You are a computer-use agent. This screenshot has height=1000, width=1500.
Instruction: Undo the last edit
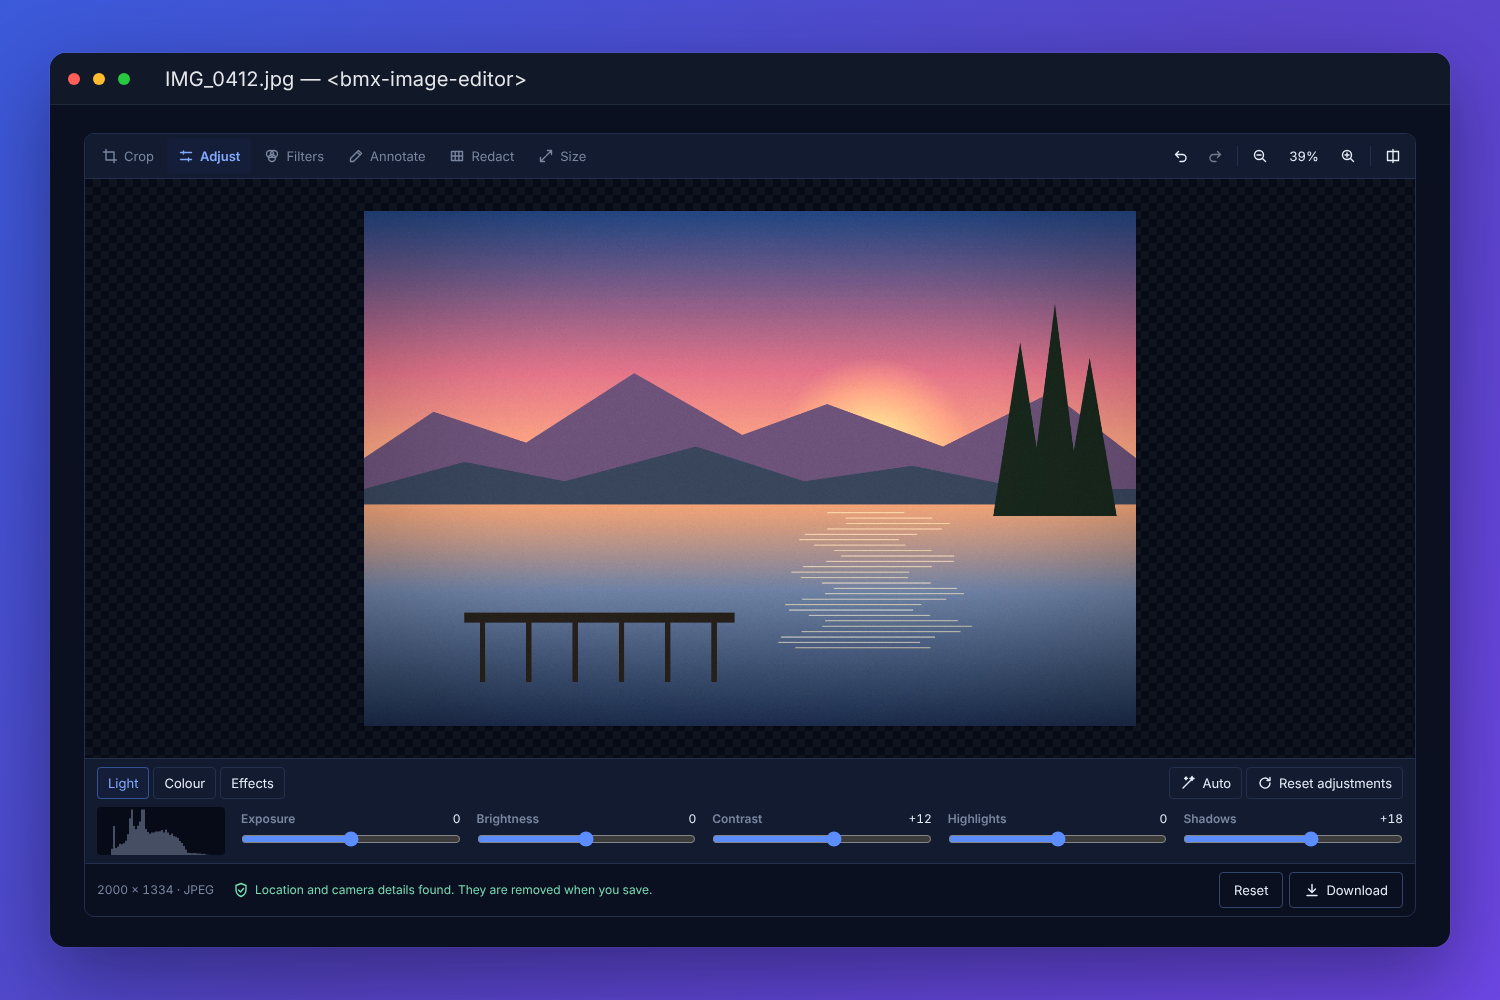pos(1181,156)
